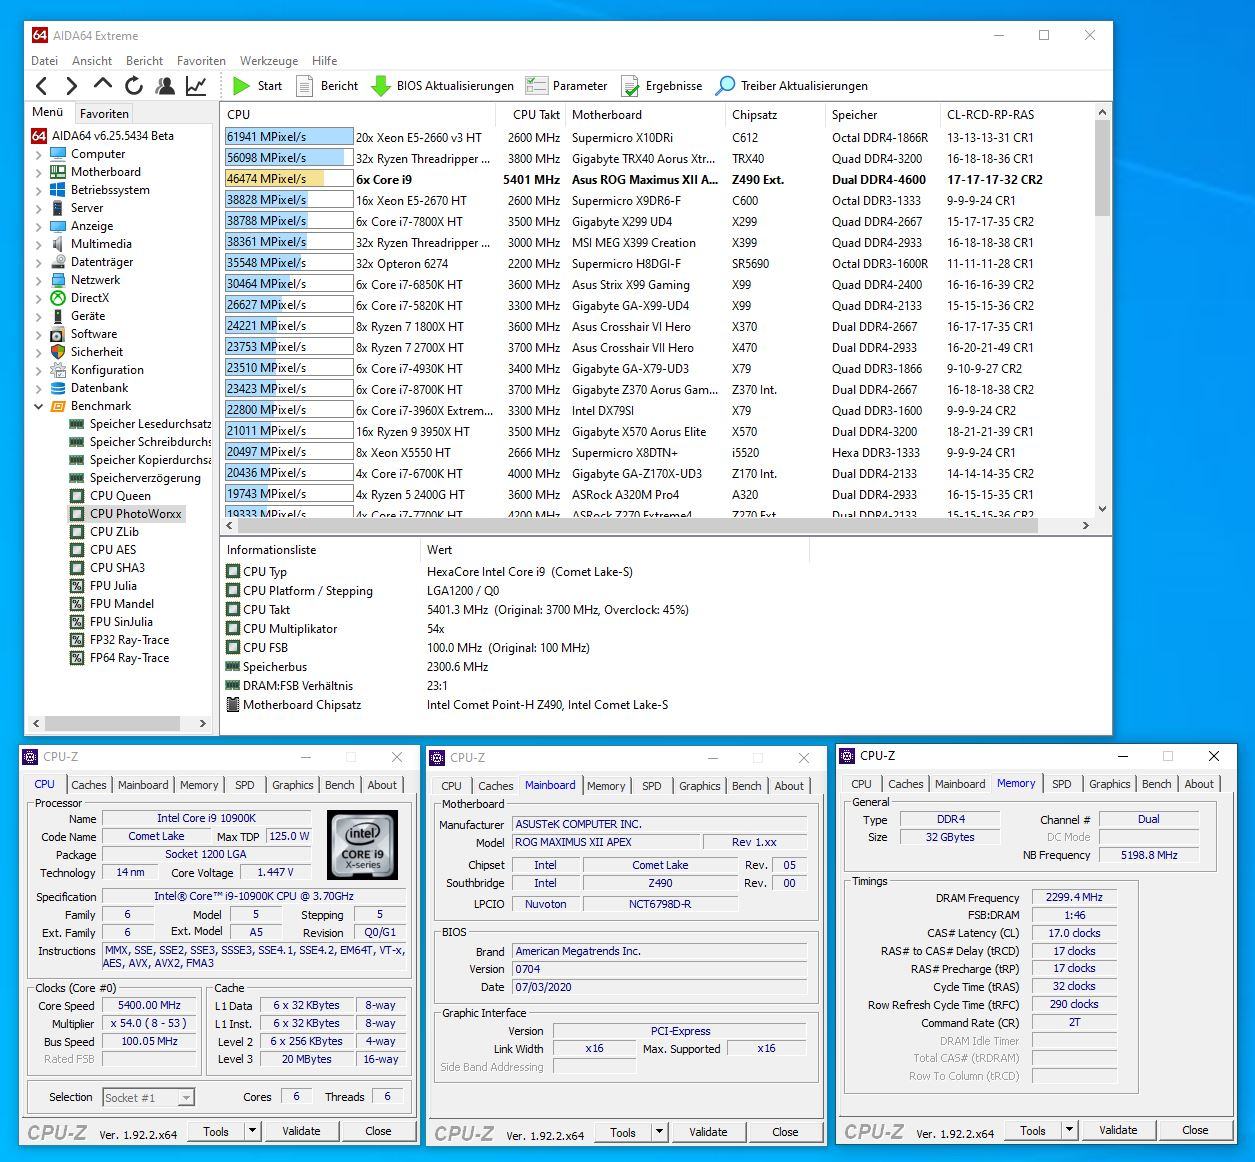
Task: Select Speicherverzögerung memory latency benchmark
Action: pyautogui.click(x=145, y=478)
